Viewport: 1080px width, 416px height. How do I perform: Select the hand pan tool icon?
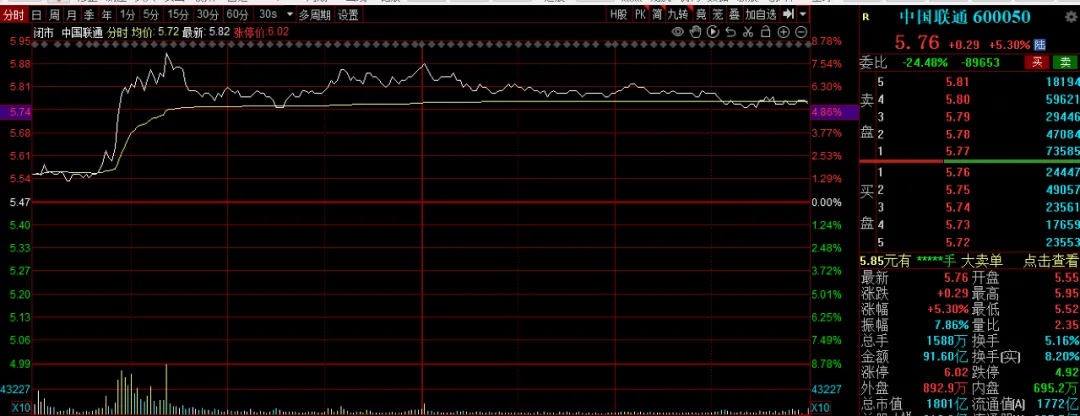(696, 32)
